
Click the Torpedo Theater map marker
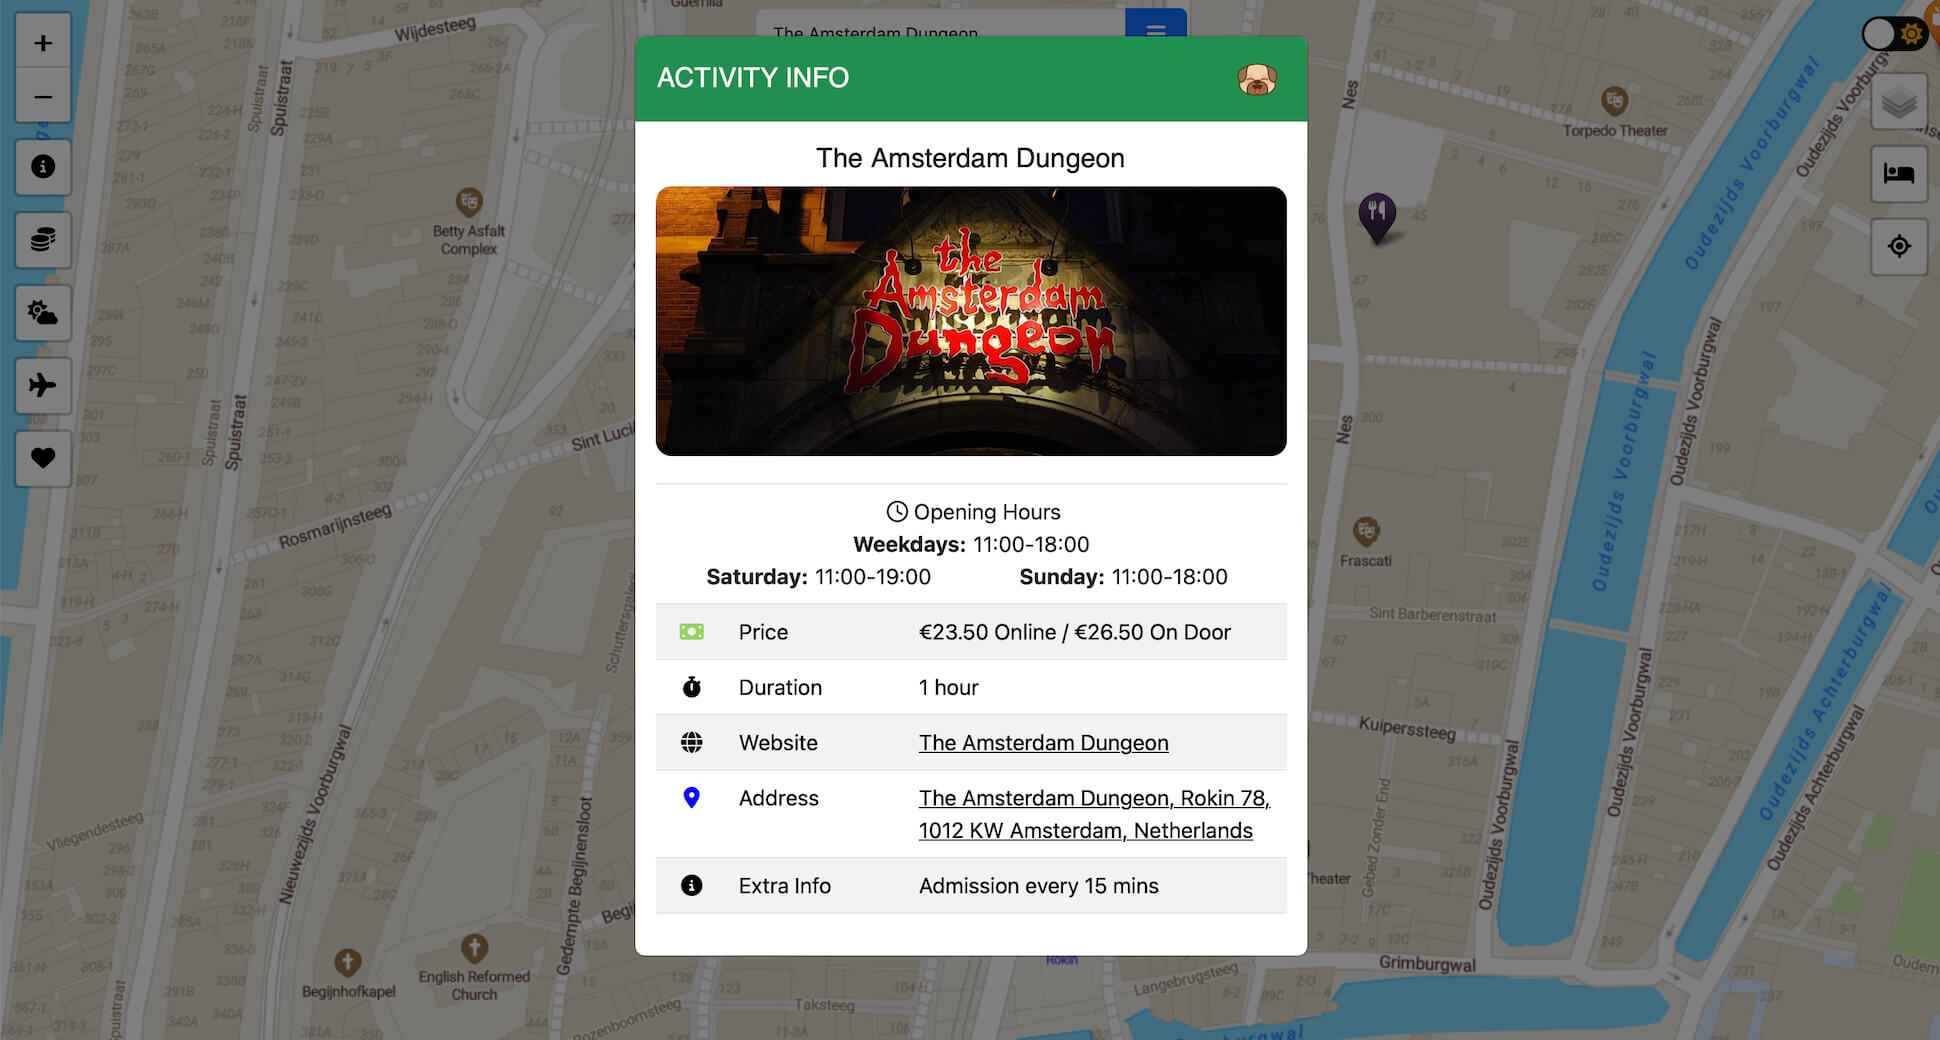pyautogui.click(x=1614, y=101)
